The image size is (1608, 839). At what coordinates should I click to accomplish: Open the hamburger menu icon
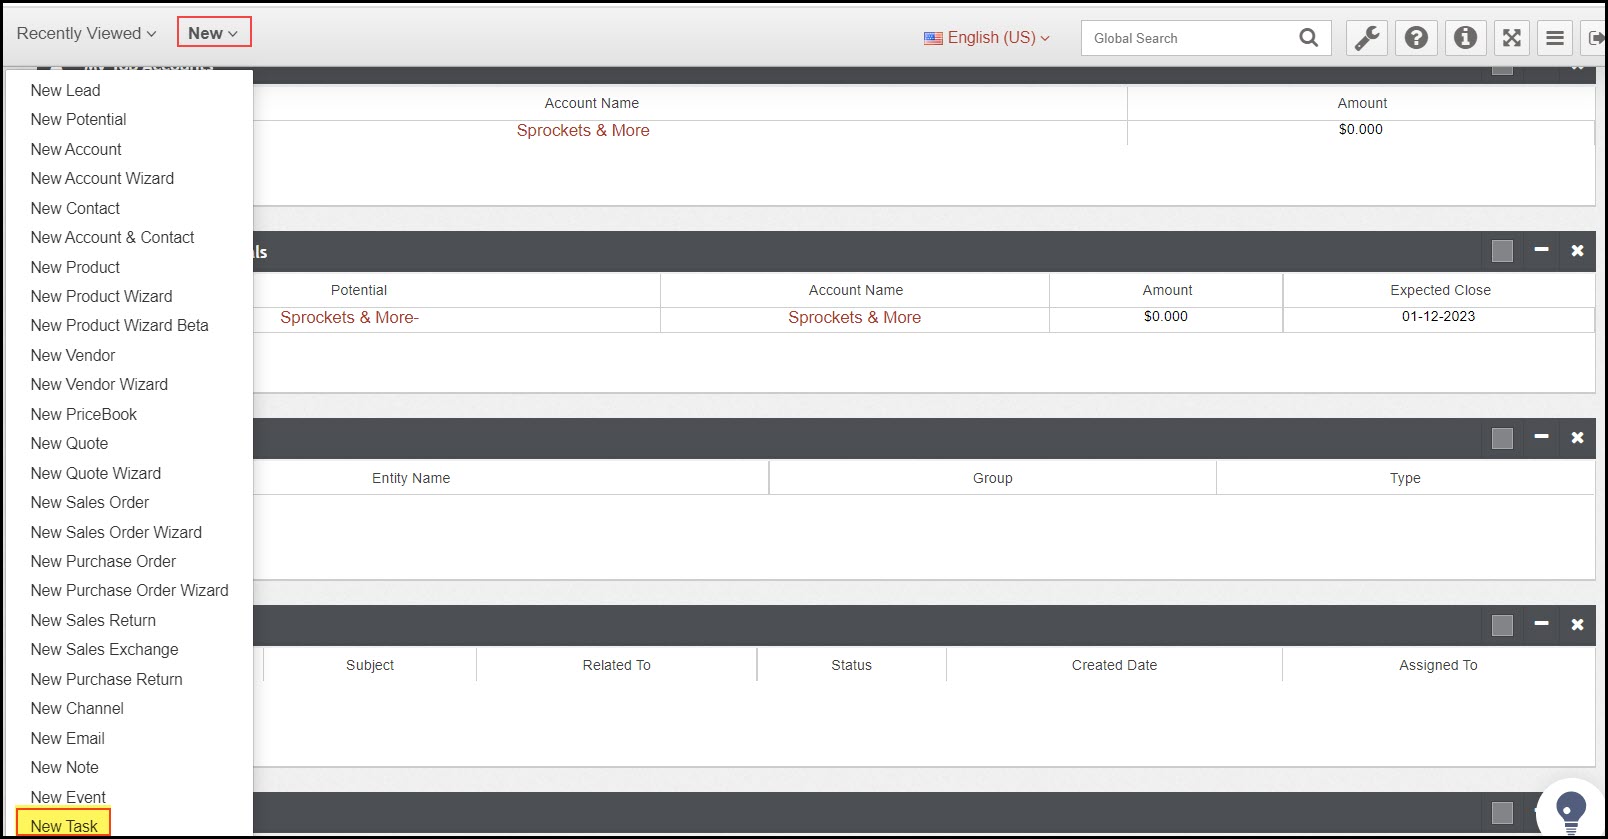[x=1555, y=38]
